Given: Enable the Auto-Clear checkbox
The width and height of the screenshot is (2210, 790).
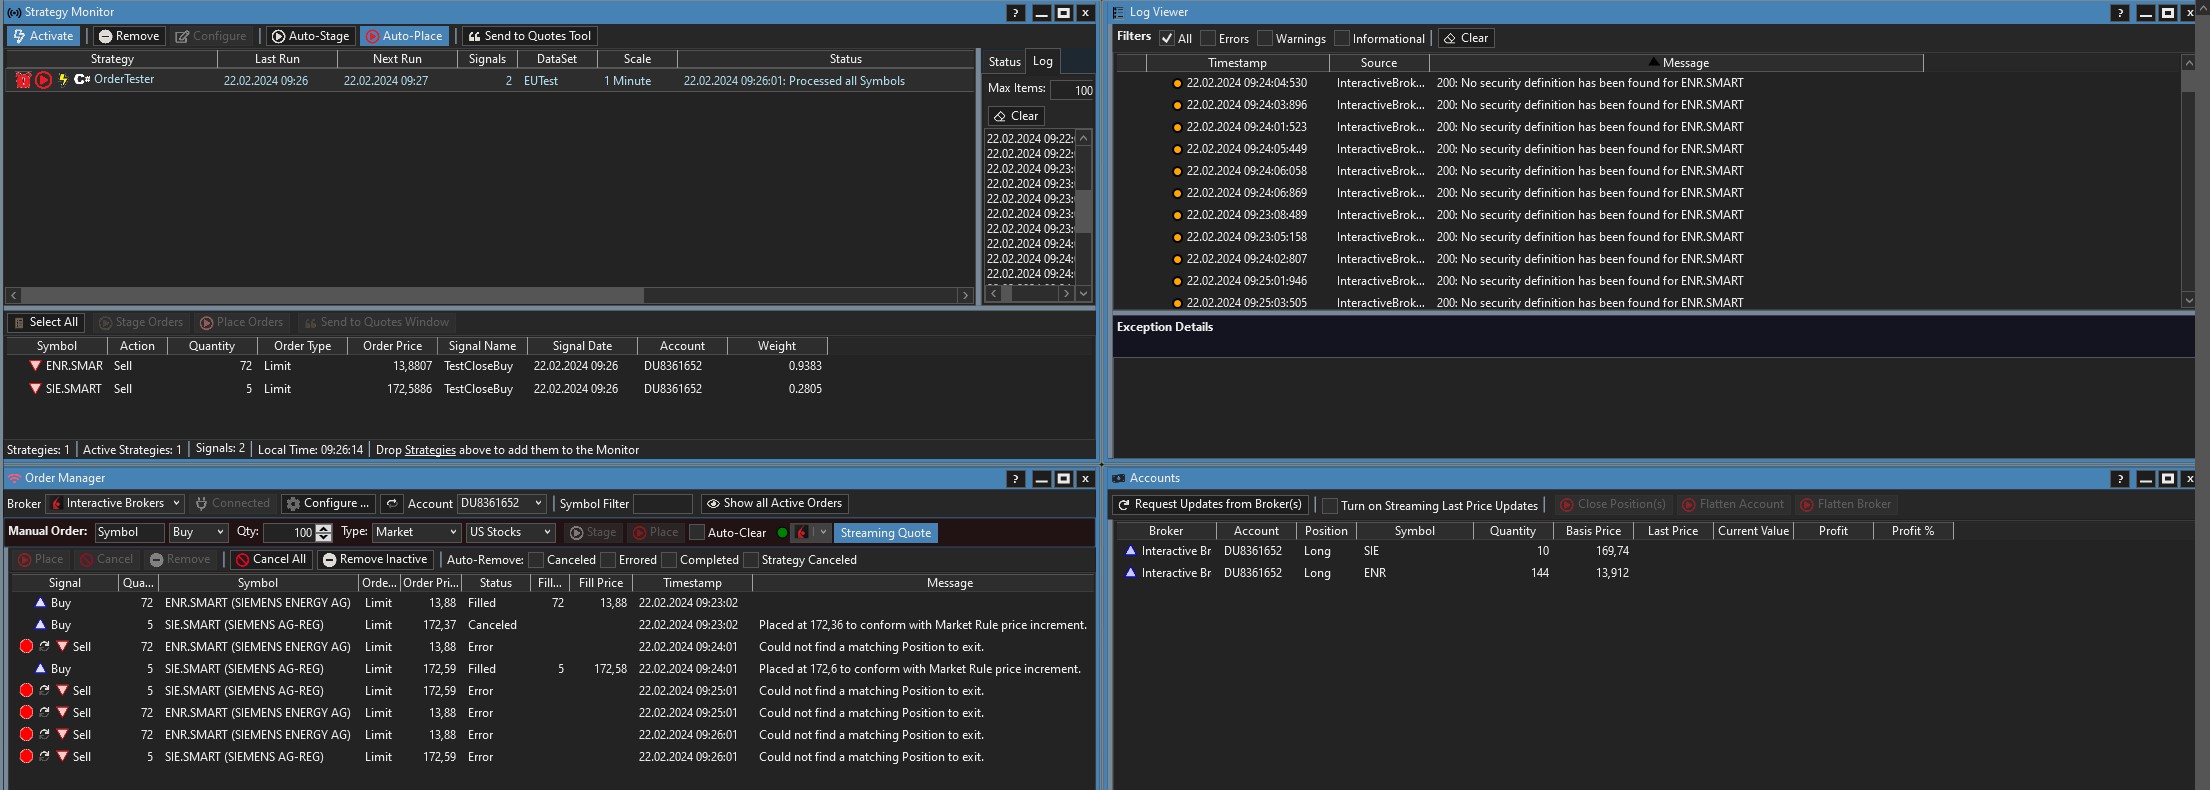Looking at the screenshot, I should (x=698, y=533).
